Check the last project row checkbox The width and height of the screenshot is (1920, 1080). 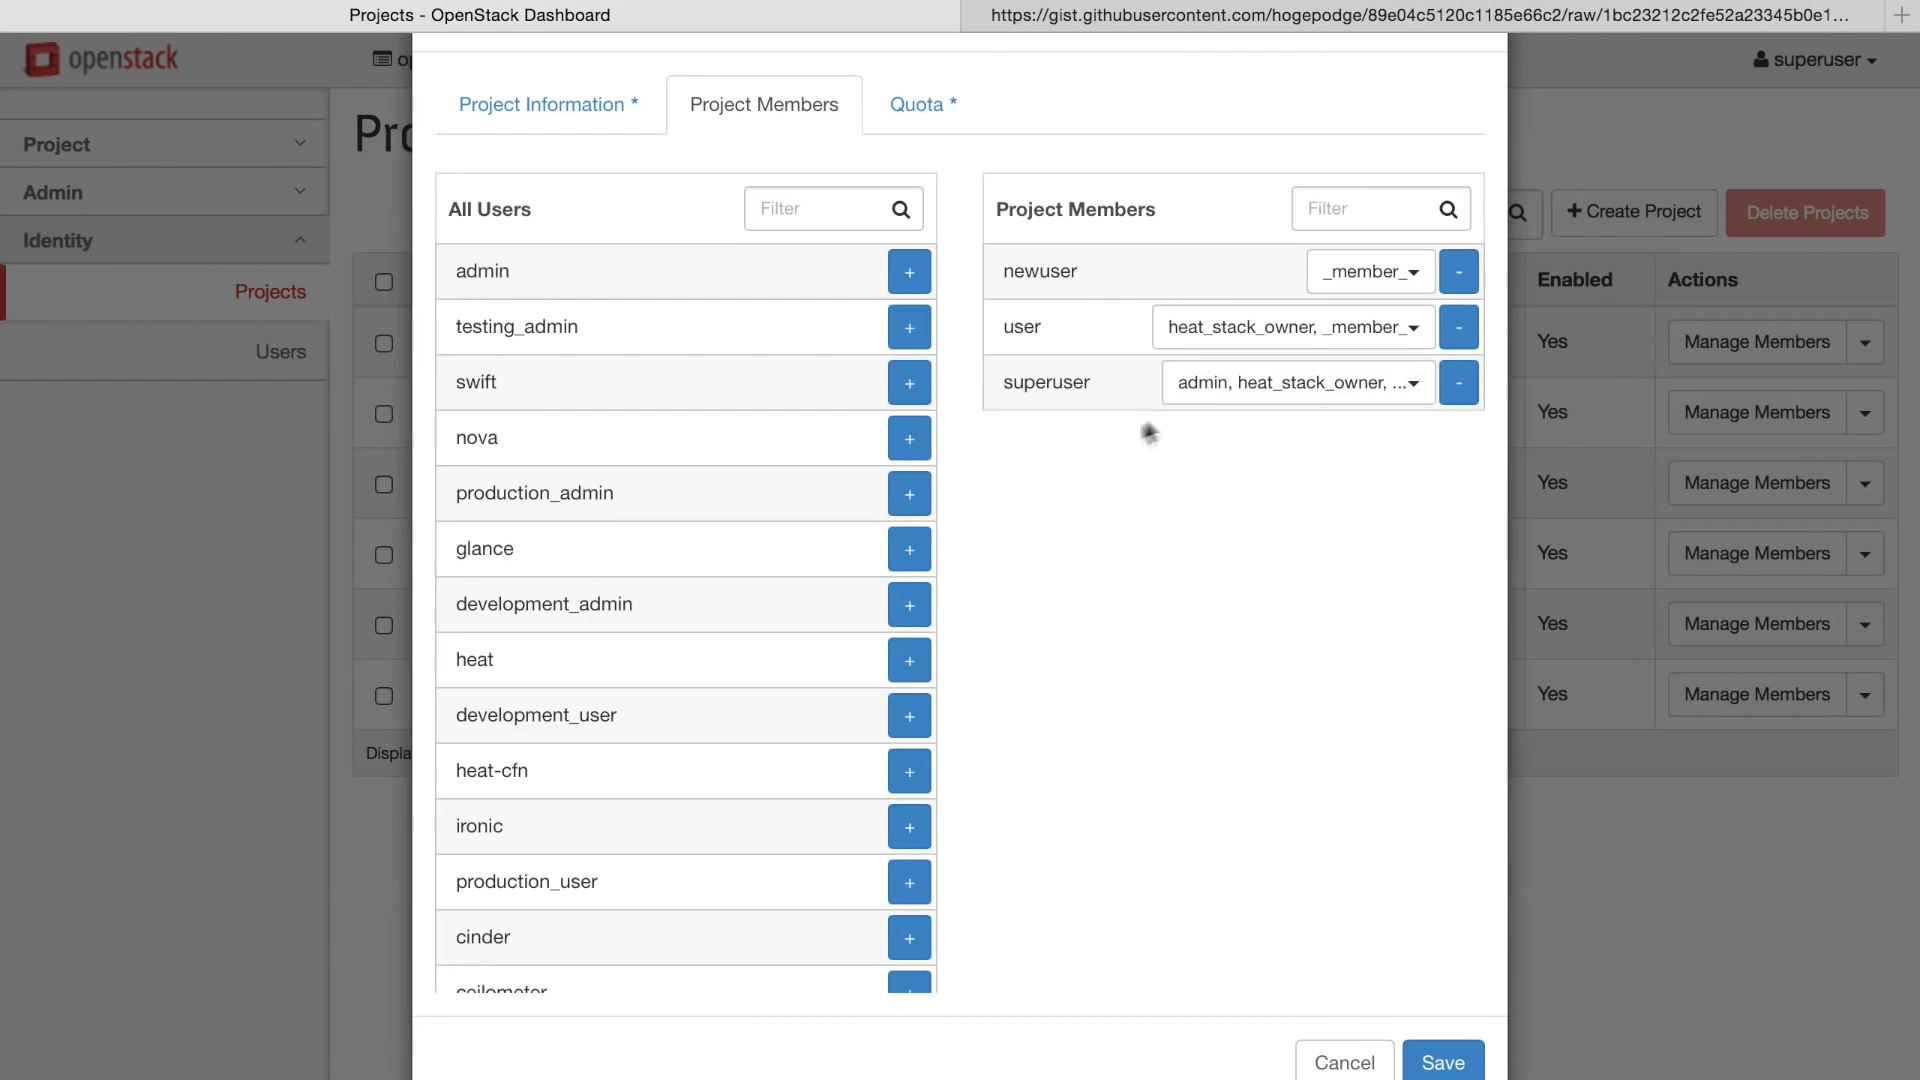(x=384, y=696)
